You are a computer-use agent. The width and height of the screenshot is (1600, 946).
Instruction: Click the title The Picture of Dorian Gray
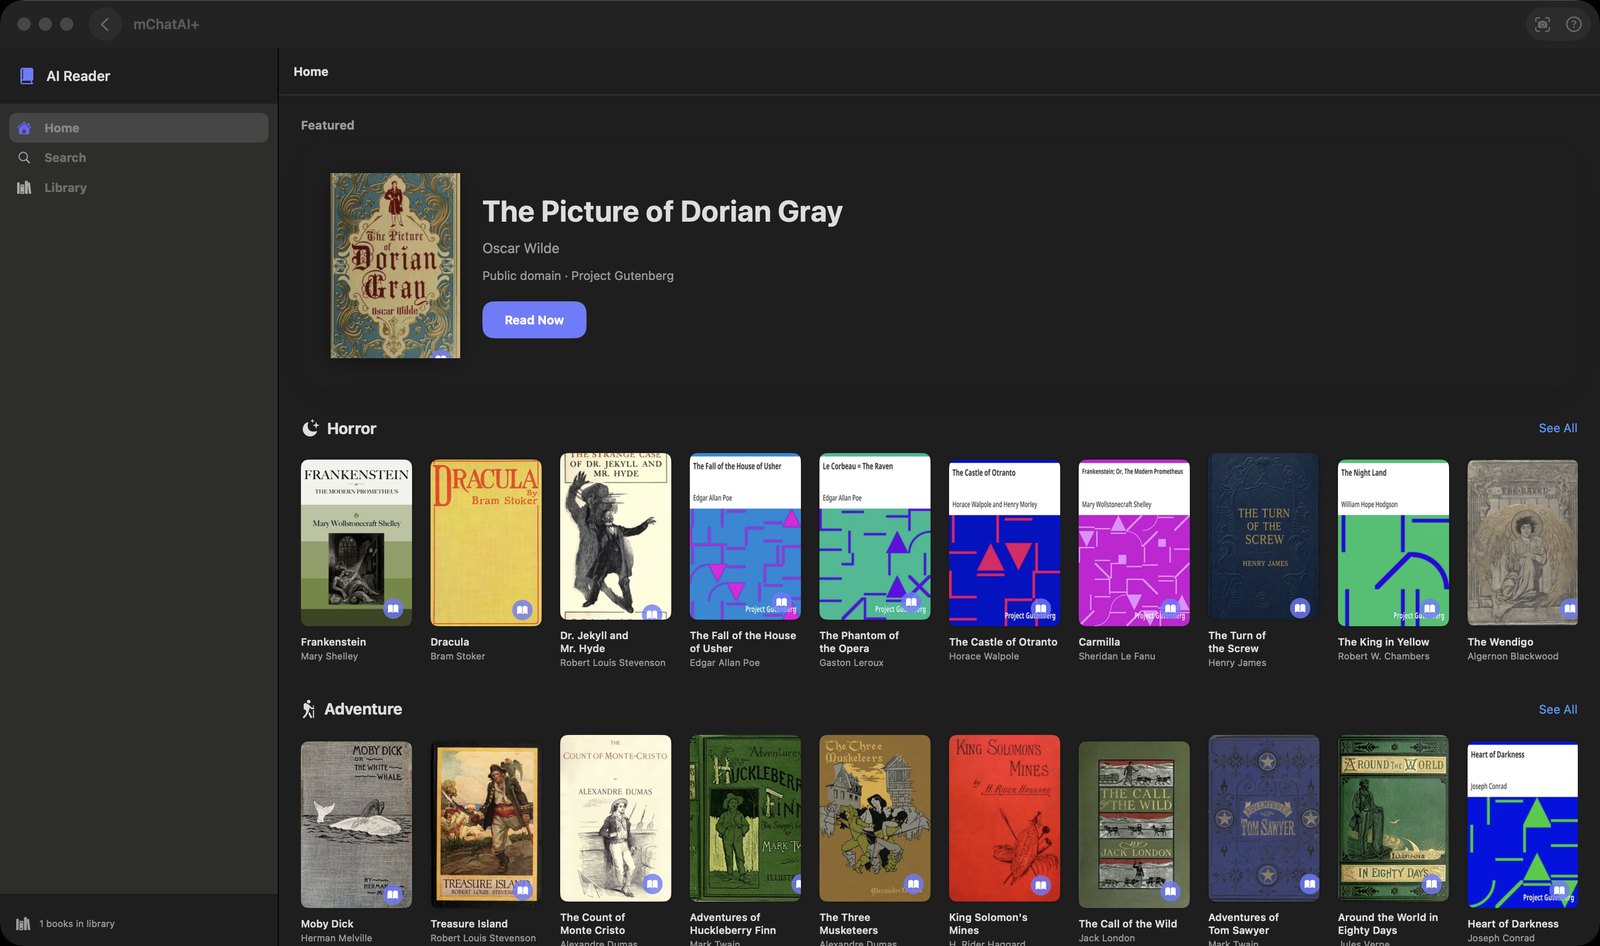point(662,212)
